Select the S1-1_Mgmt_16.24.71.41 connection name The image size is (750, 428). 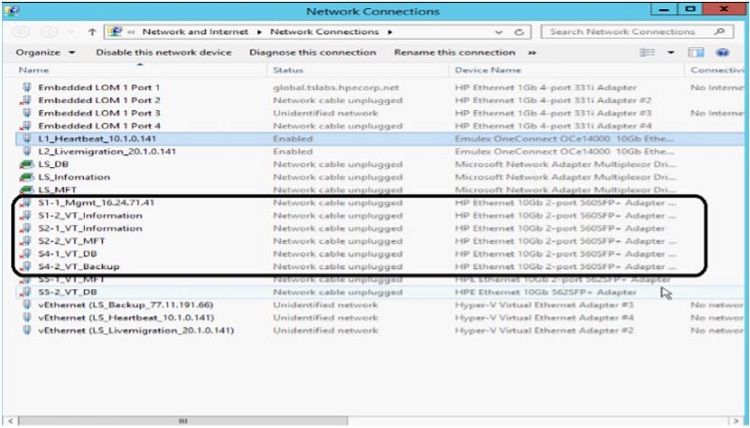(x=96, y=203)
